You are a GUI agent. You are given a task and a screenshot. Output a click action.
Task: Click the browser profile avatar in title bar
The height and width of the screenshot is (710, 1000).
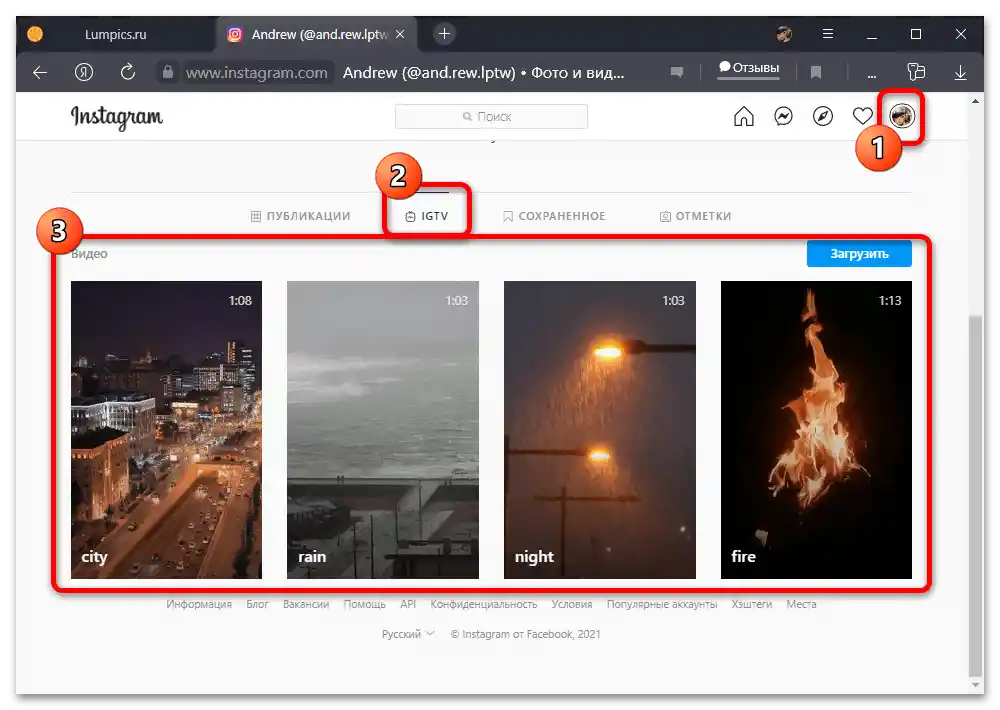click(784, 34)
